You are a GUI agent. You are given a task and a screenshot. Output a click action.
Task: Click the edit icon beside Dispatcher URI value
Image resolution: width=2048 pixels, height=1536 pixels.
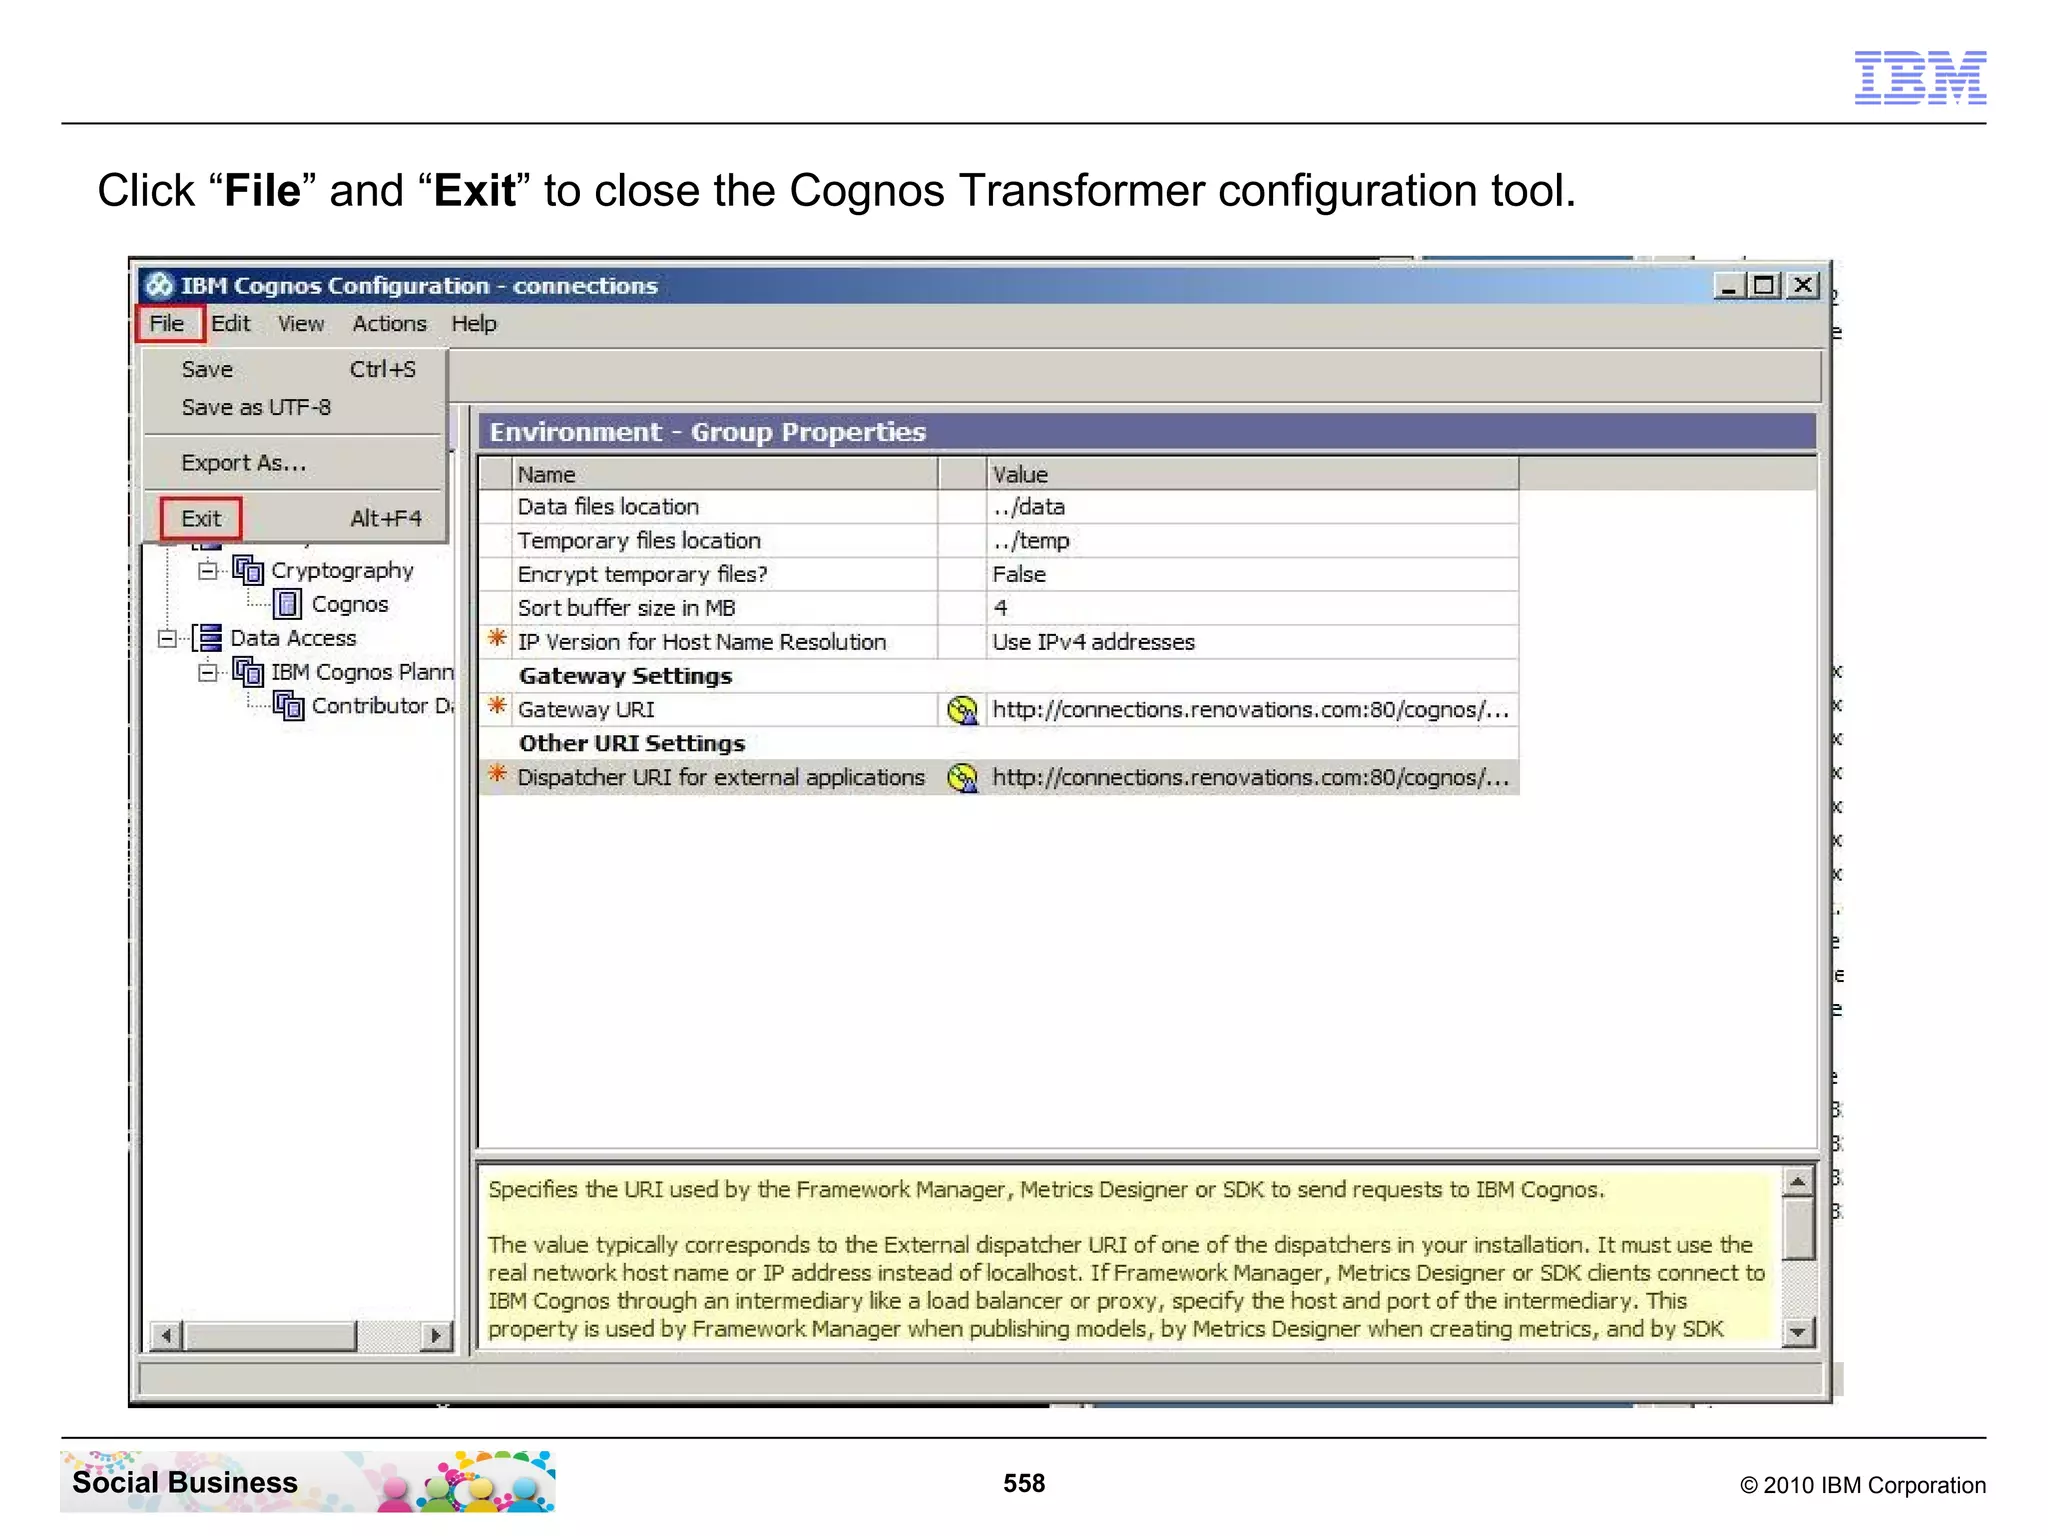[962, 778]
